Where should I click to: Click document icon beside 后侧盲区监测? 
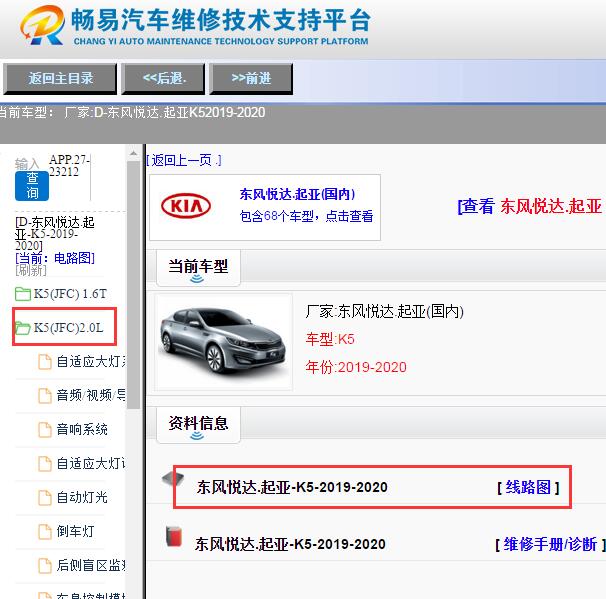[x=45, y=566]
